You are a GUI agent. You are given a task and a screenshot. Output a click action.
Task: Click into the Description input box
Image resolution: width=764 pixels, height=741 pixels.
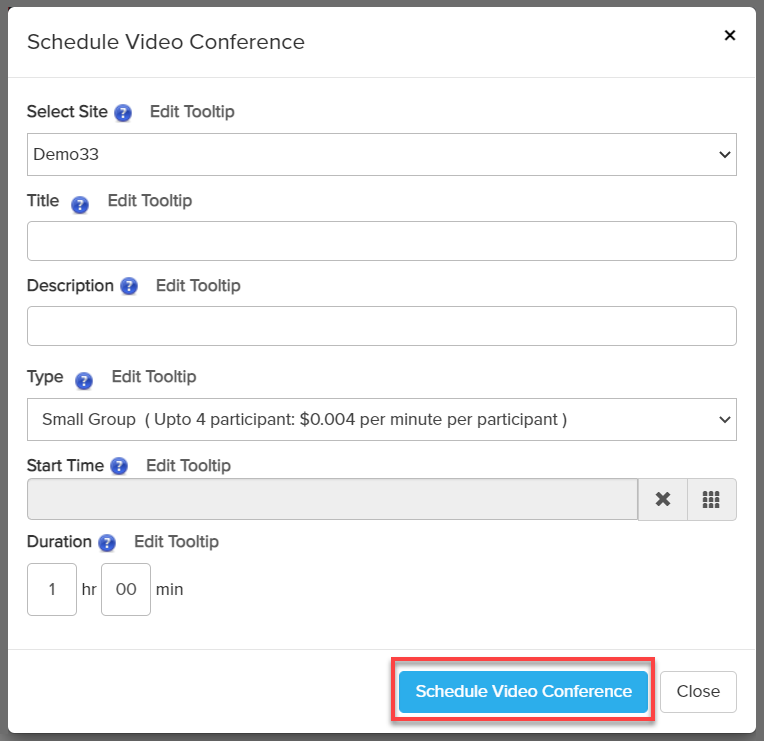(381, 326)
